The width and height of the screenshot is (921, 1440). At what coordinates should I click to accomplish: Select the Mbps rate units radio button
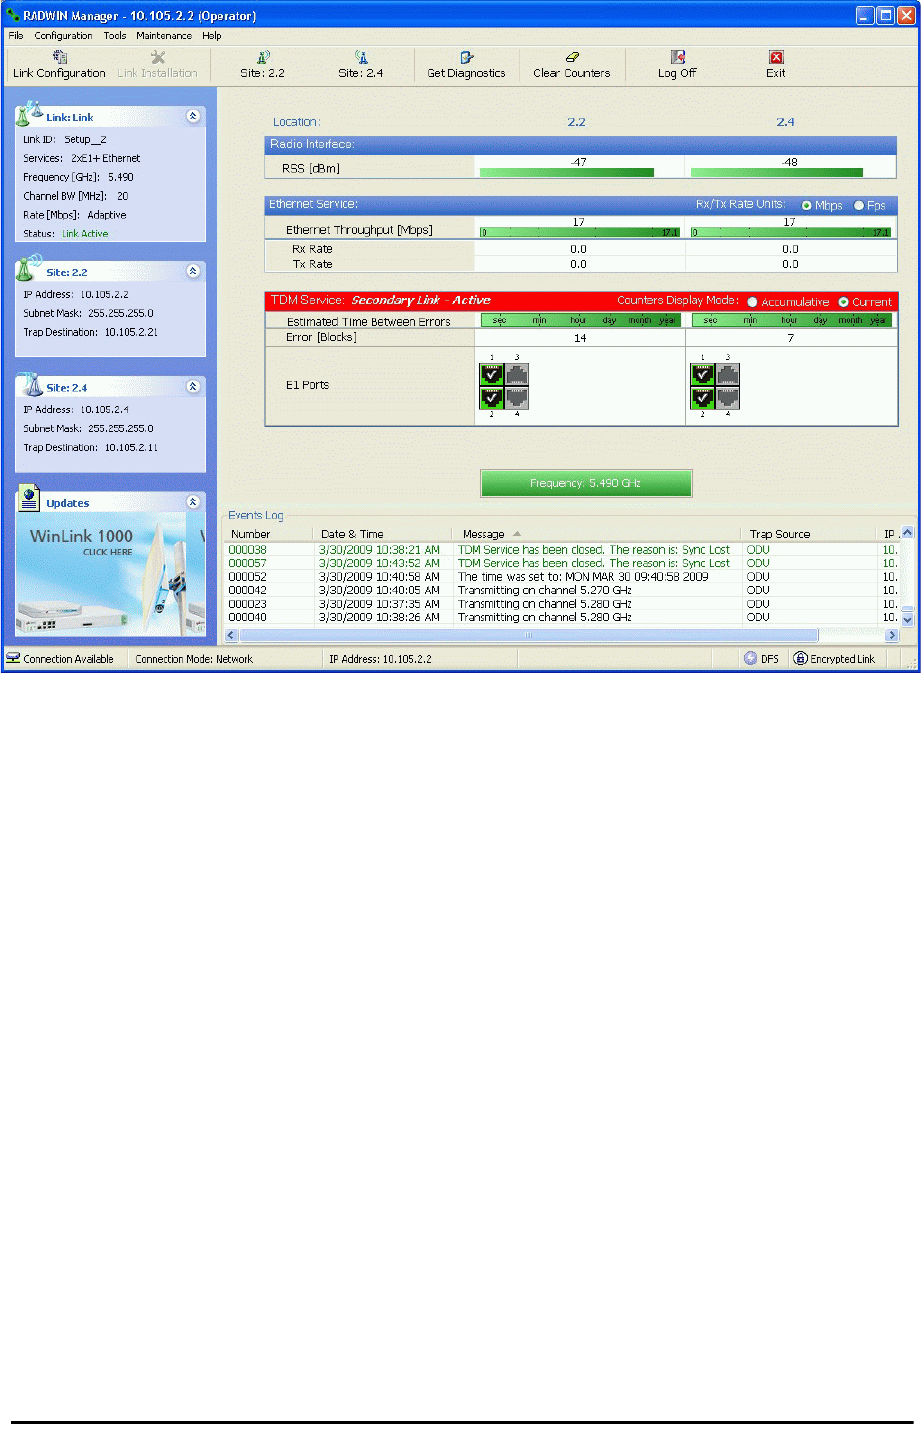point(807,205)
